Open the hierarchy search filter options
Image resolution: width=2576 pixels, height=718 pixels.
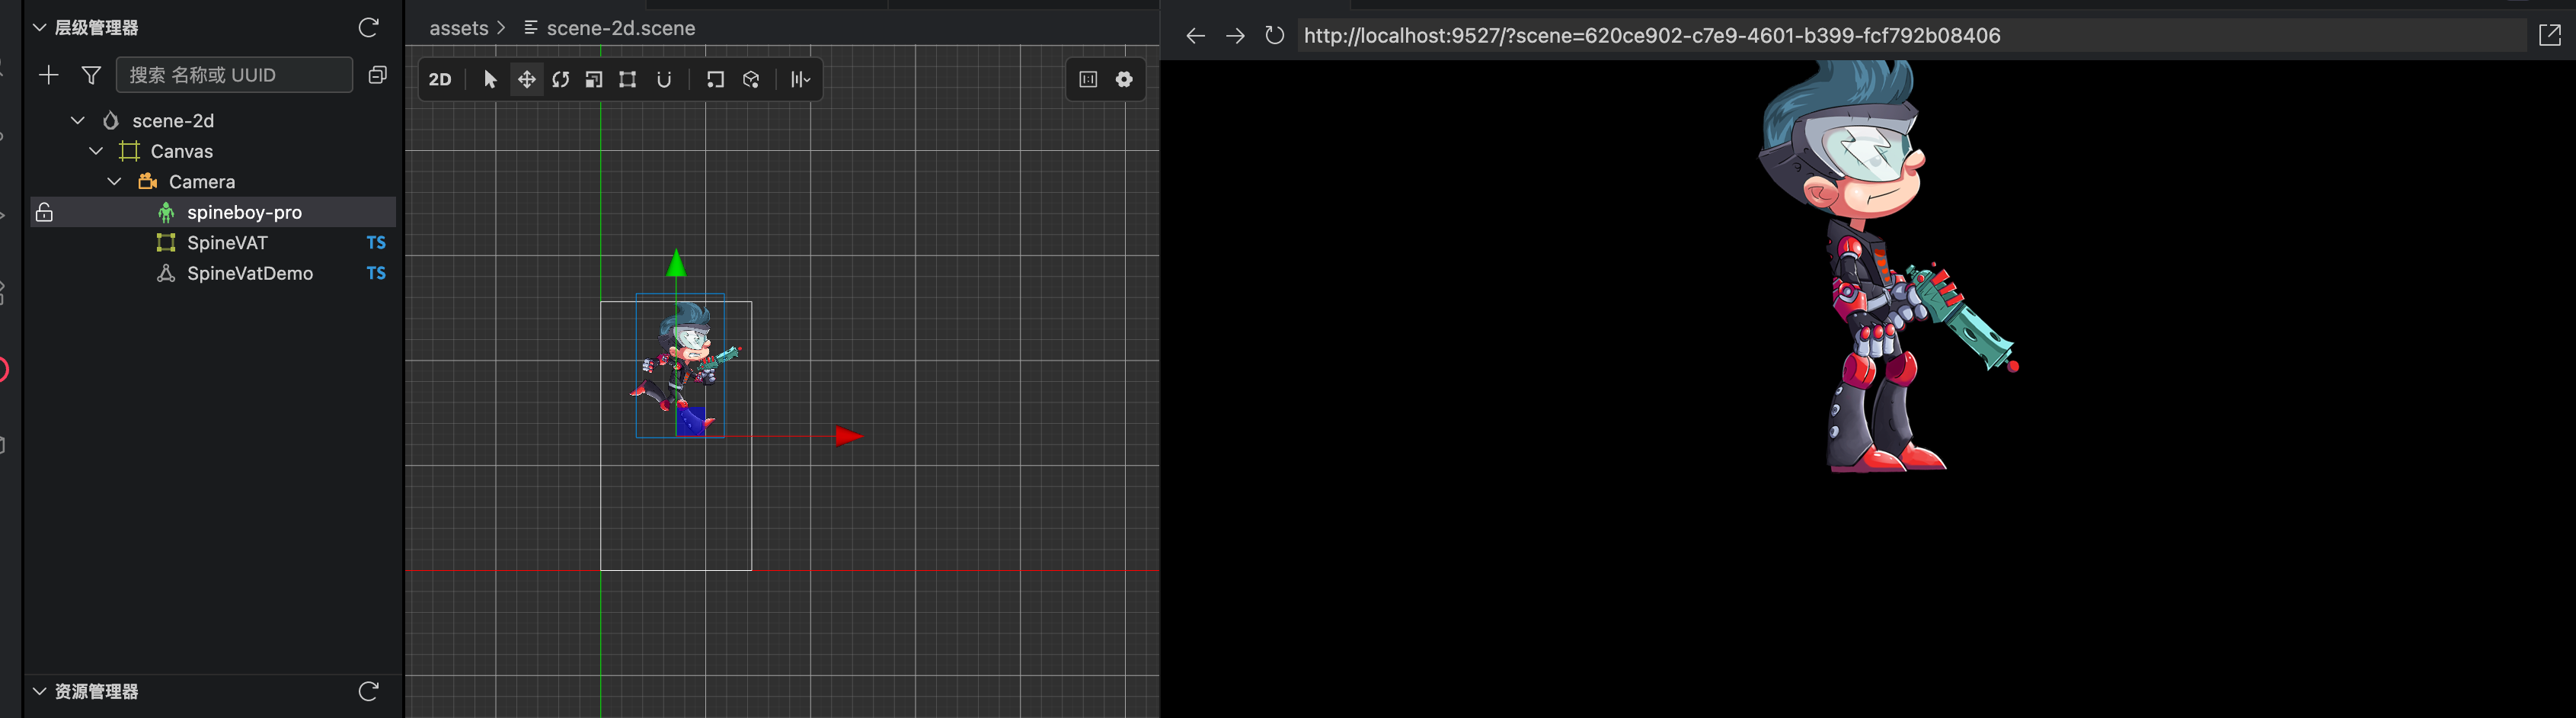[x=91, y=75]
